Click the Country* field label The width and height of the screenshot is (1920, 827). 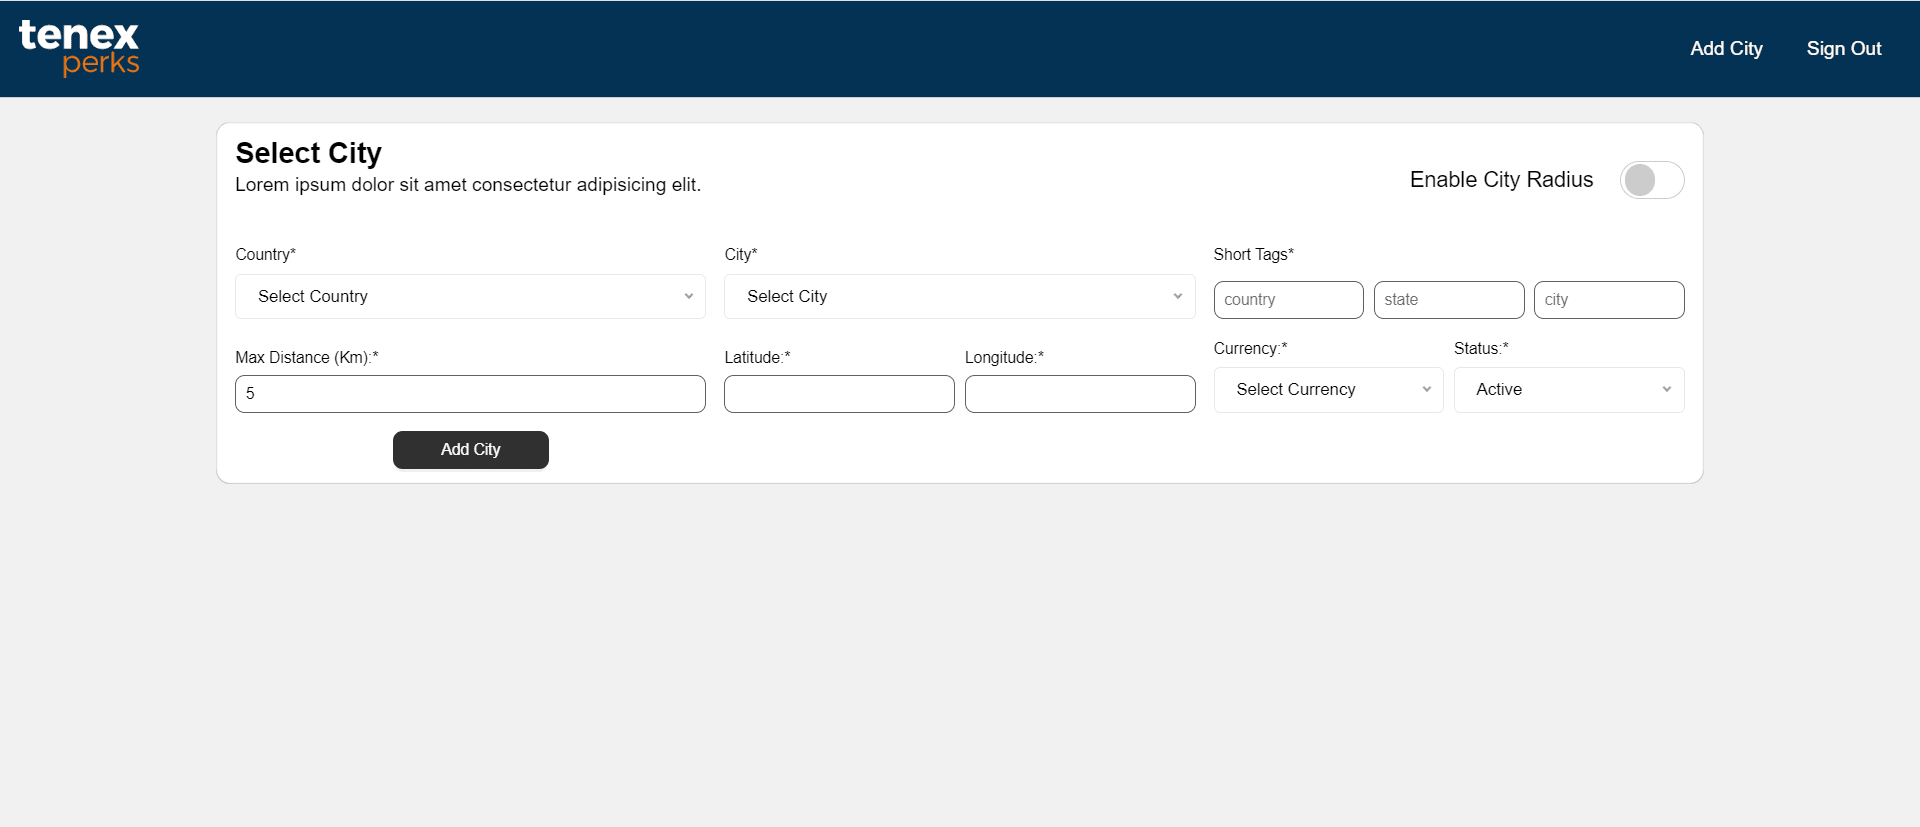click(266, 255)
